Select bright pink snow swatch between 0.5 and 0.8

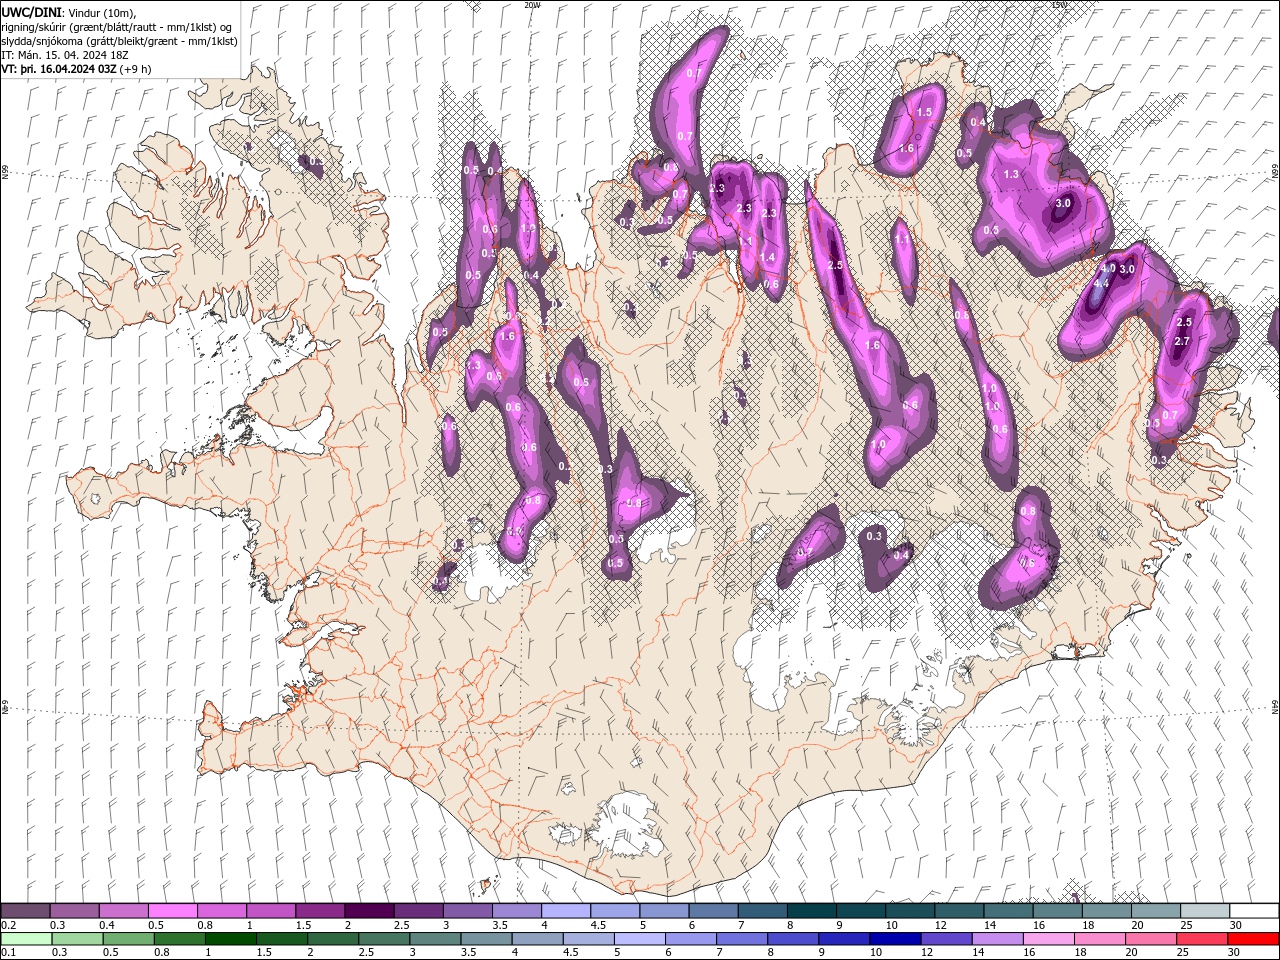pyautogui.click(x=173, y=911)
